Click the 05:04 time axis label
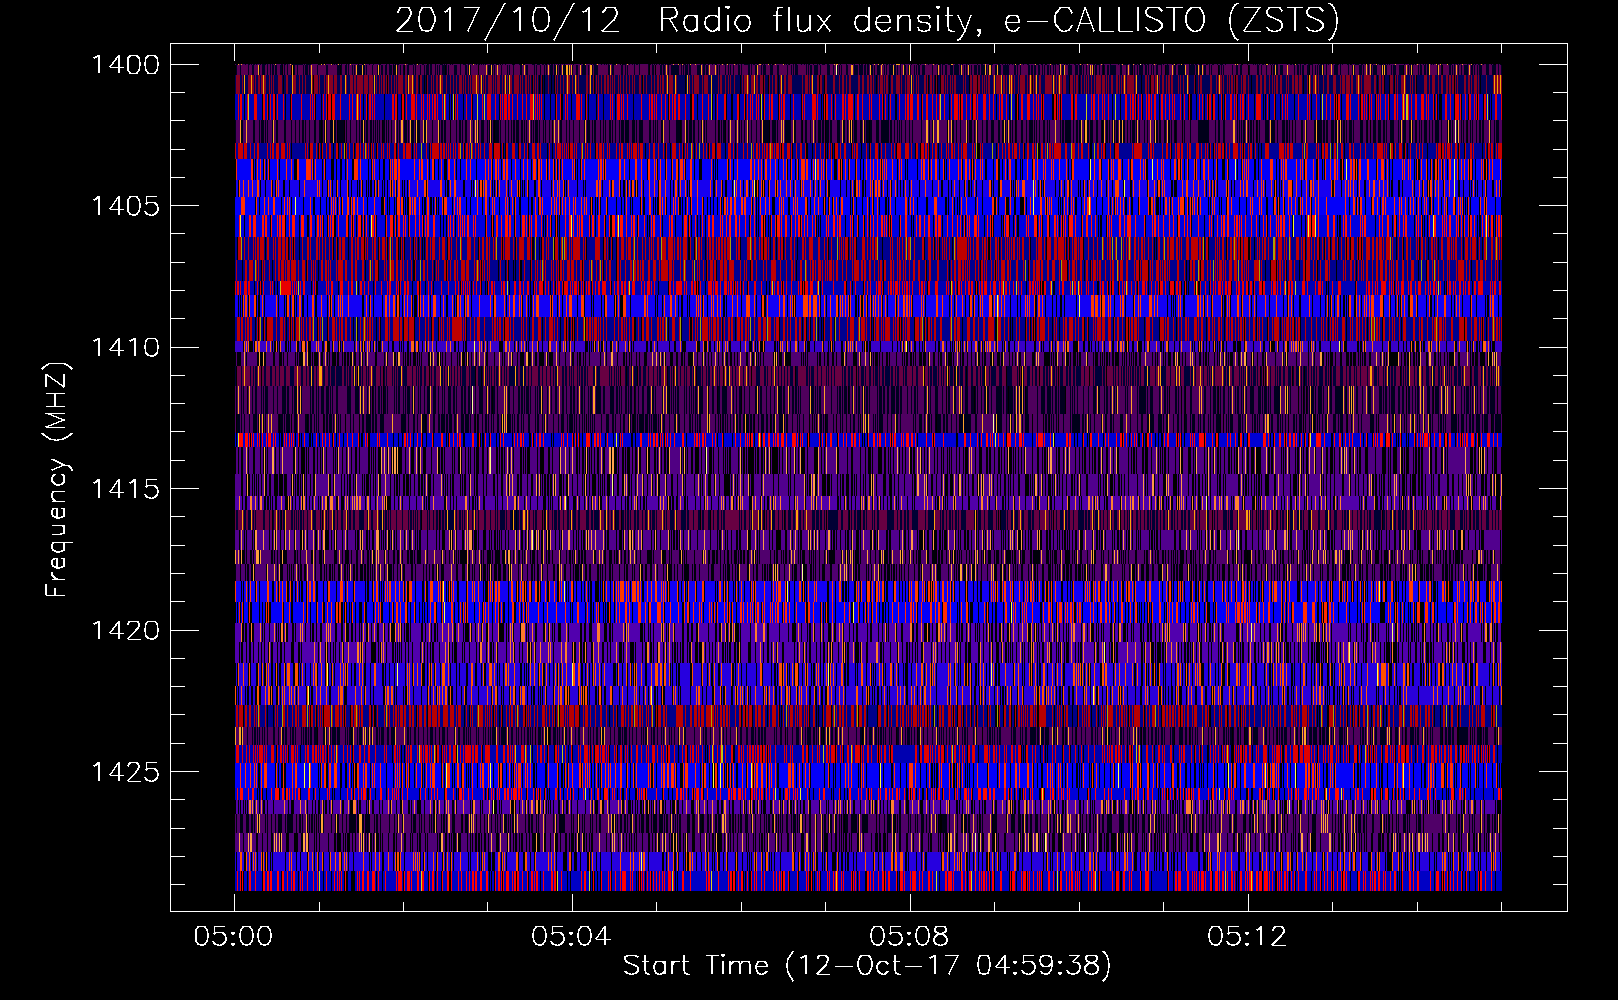 tap(571, 937)
